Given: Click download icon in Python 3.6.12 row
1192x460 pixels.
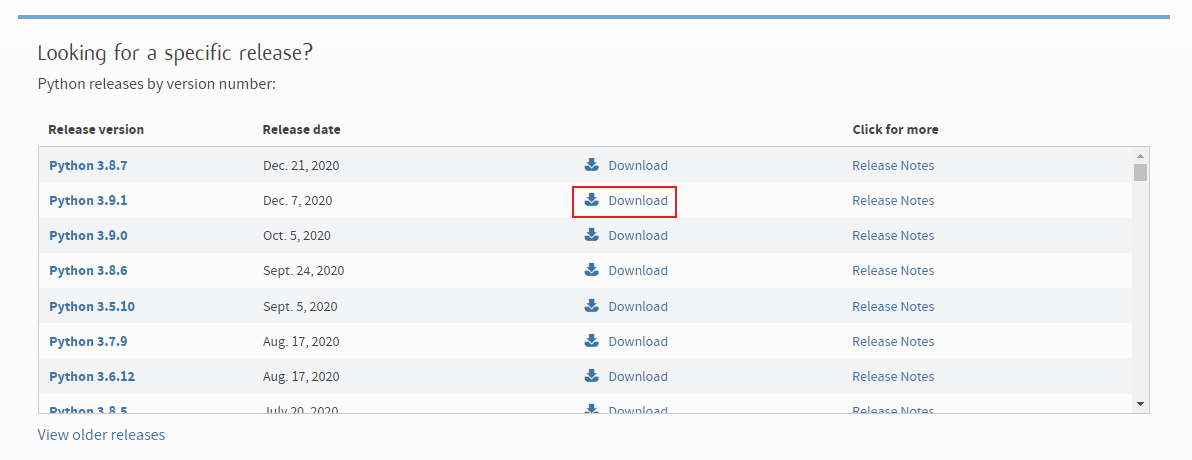Looking at the screenshot, I should [x=591, y=376].
